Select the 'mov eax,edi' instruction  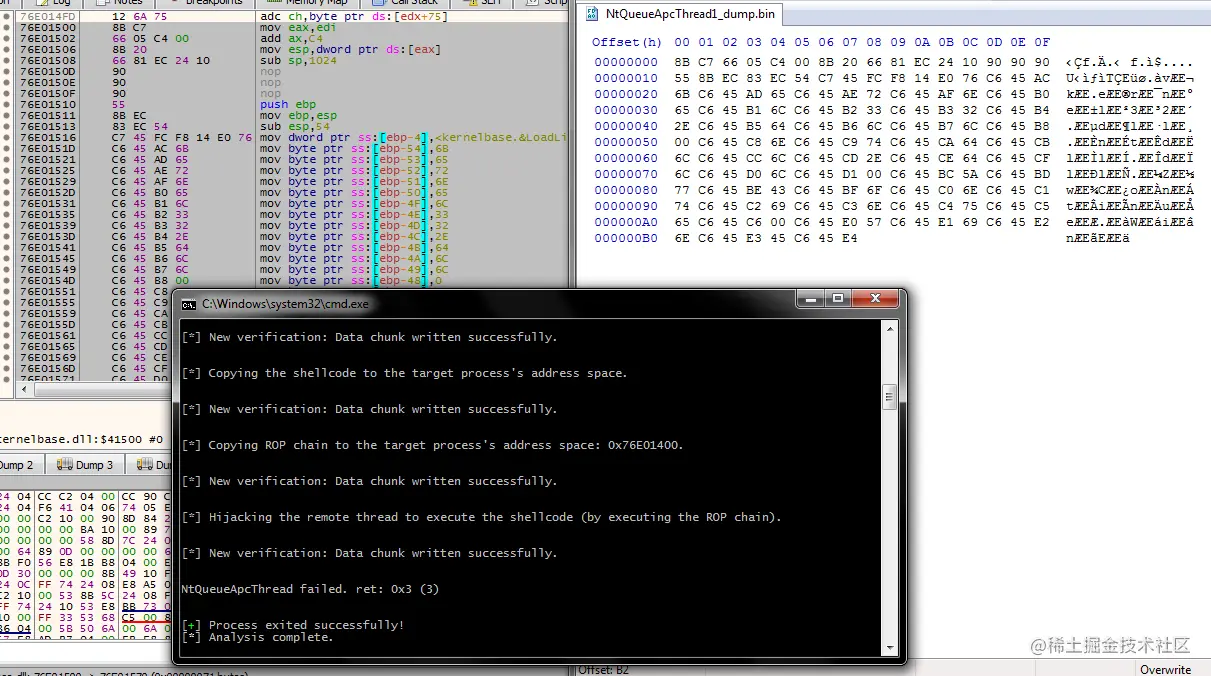(299, 28)
